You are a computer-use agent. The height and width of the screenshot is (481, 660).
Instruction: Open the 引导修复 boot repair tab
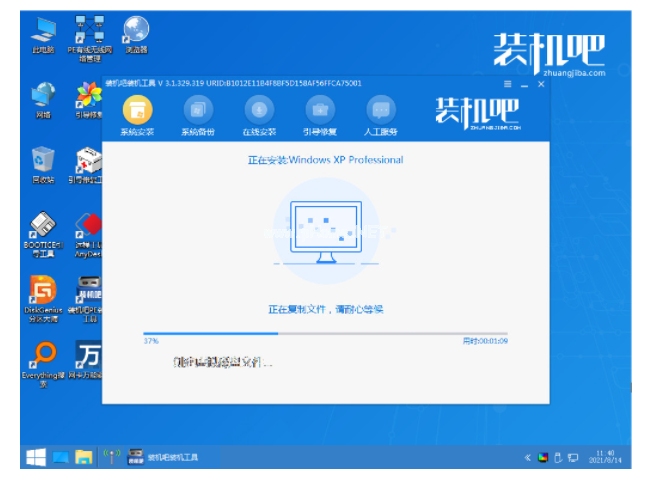[x=320, y=116]
